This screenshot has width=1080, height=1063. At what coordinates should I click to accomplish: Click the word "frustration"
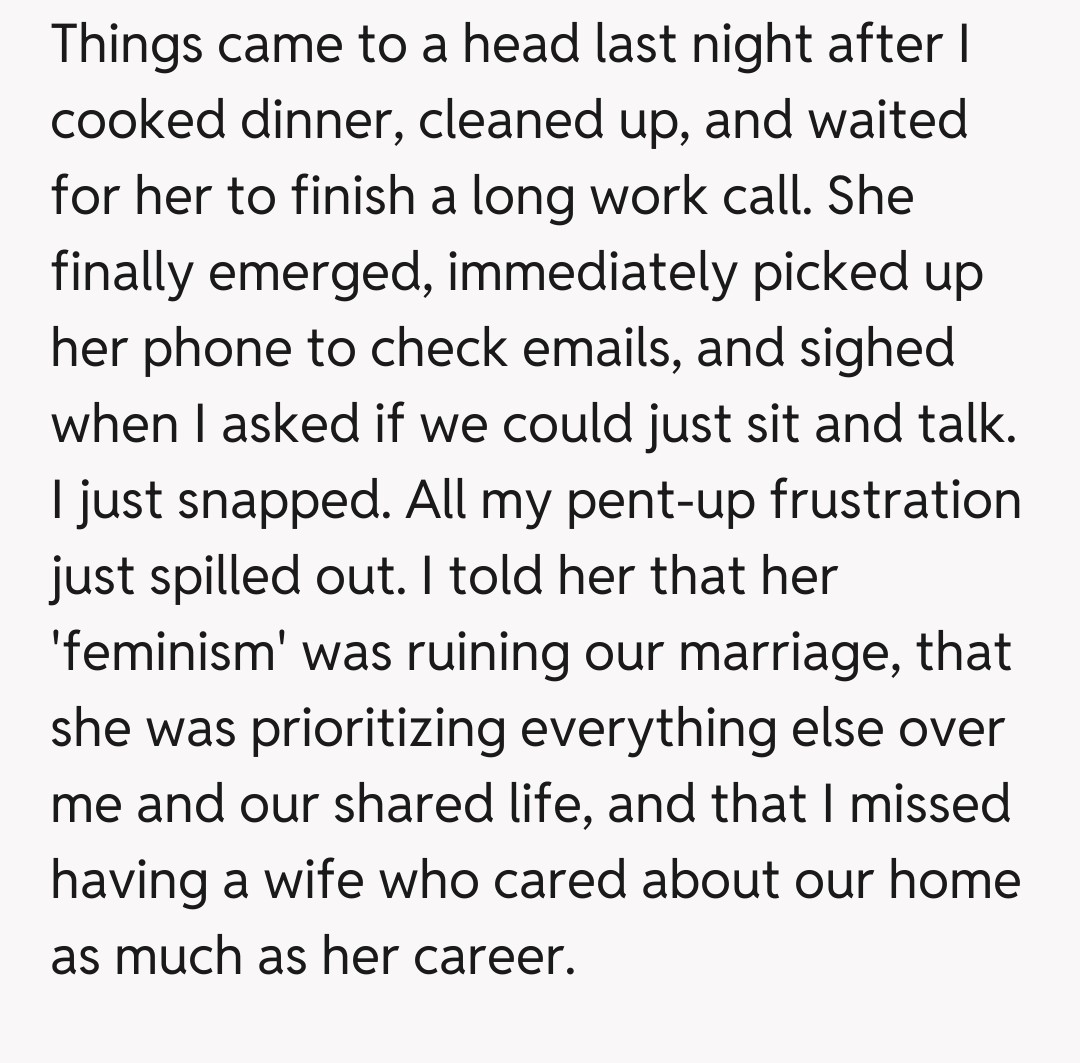pos(895,500)
